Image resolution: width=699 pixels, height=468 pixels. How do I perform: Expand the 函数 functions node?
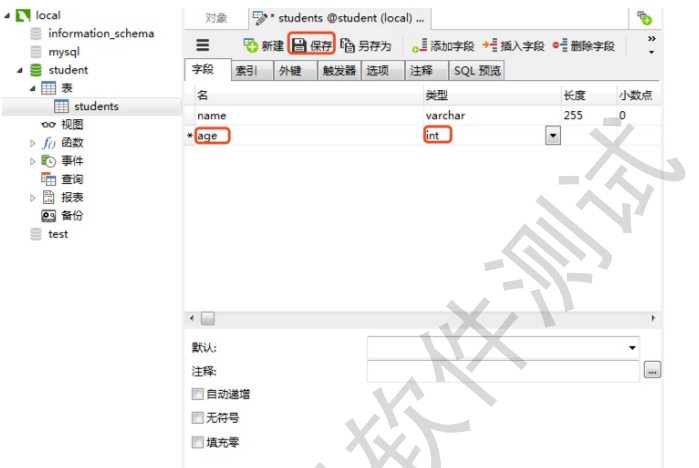[33, 144]
